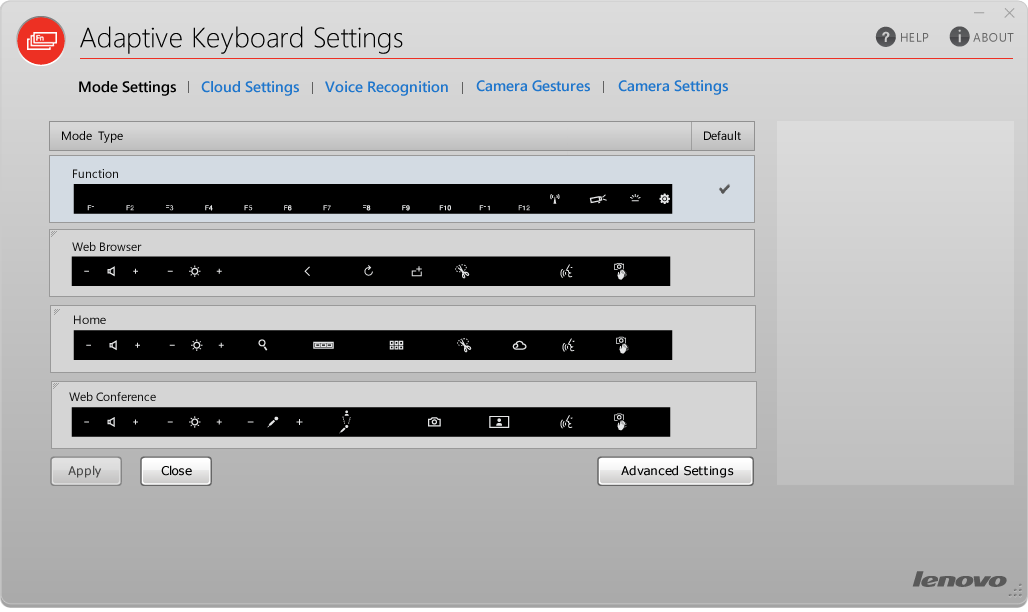Click the Mode Type column header
1028x612 pixels.
(370, 136)
